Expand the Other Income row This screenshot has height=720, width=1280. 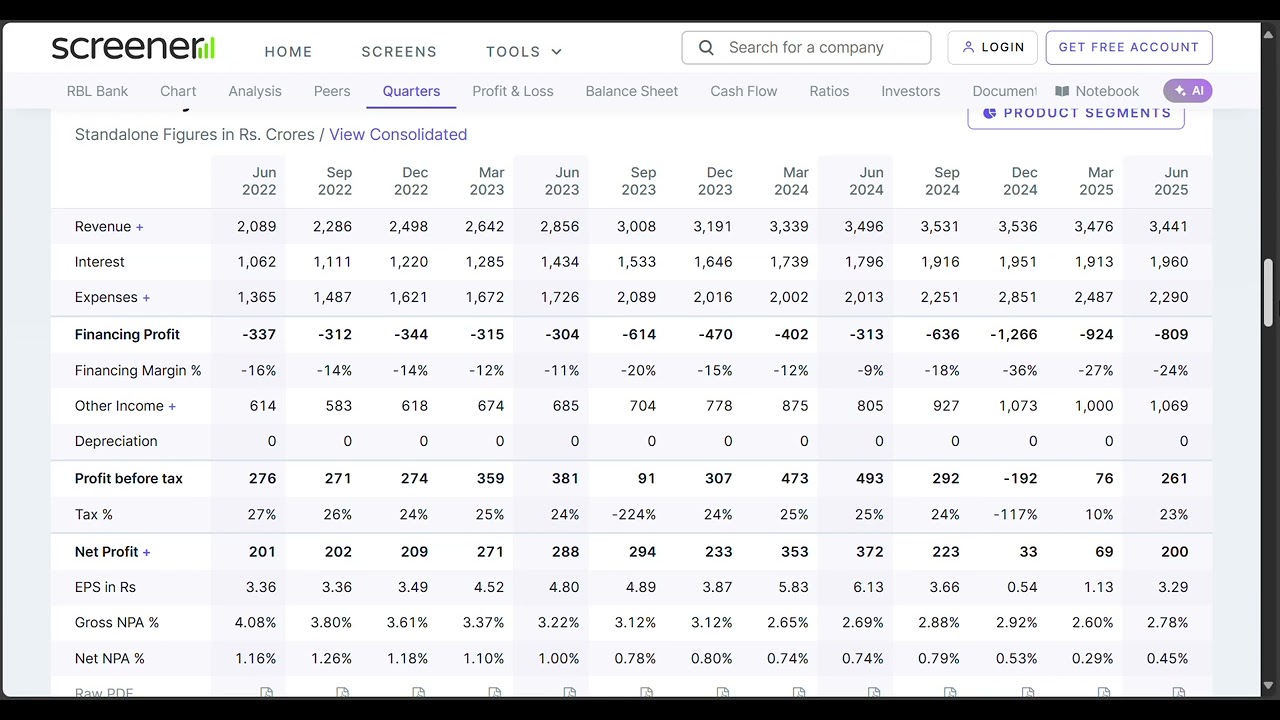tap(172, 406)
